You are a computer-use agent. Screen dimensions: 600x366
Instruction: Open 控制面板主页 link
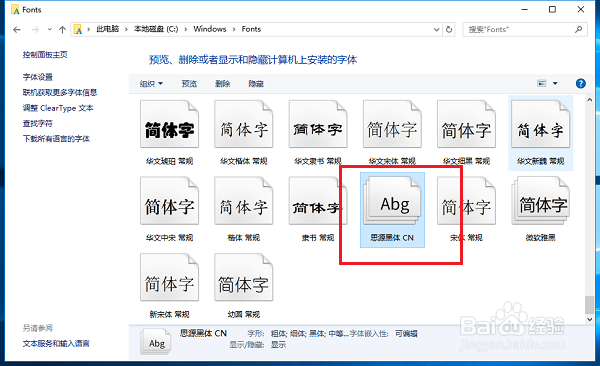point(45,55)
